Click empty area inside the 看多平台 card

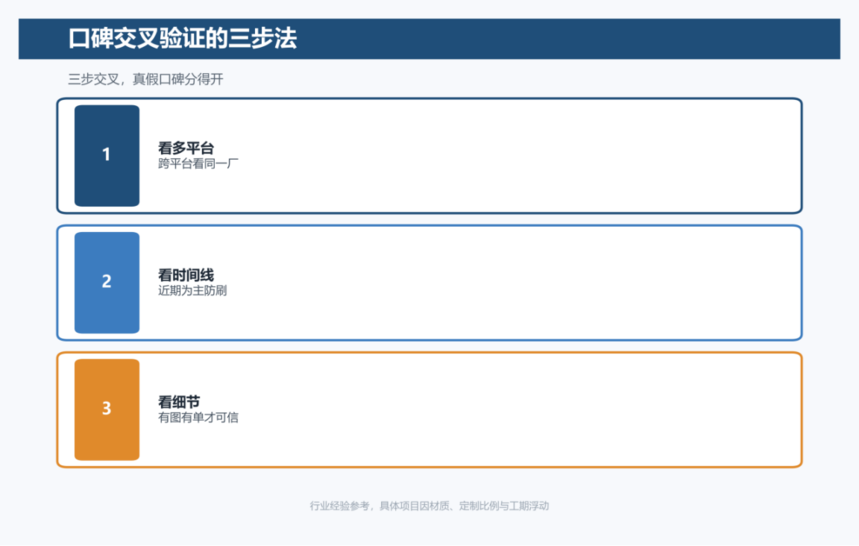[520, 156]
